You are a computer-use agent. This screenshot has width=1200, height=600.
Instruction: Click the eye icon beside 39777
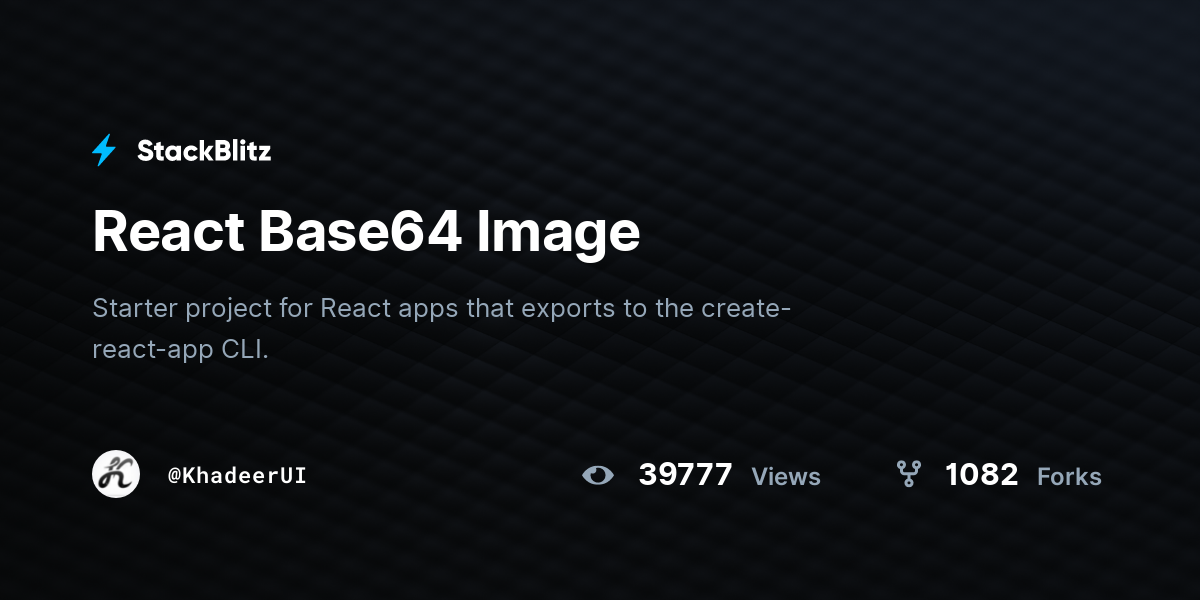tap(598, 475)
